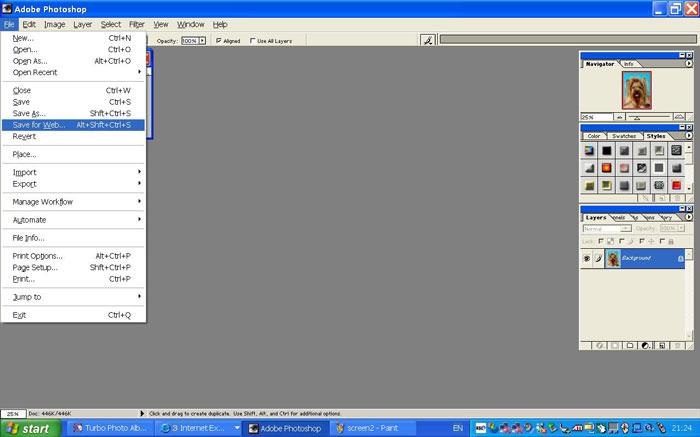700x437 pixels.
Task: Expand the Manage Workflow submenu
Action: point(74,202)
